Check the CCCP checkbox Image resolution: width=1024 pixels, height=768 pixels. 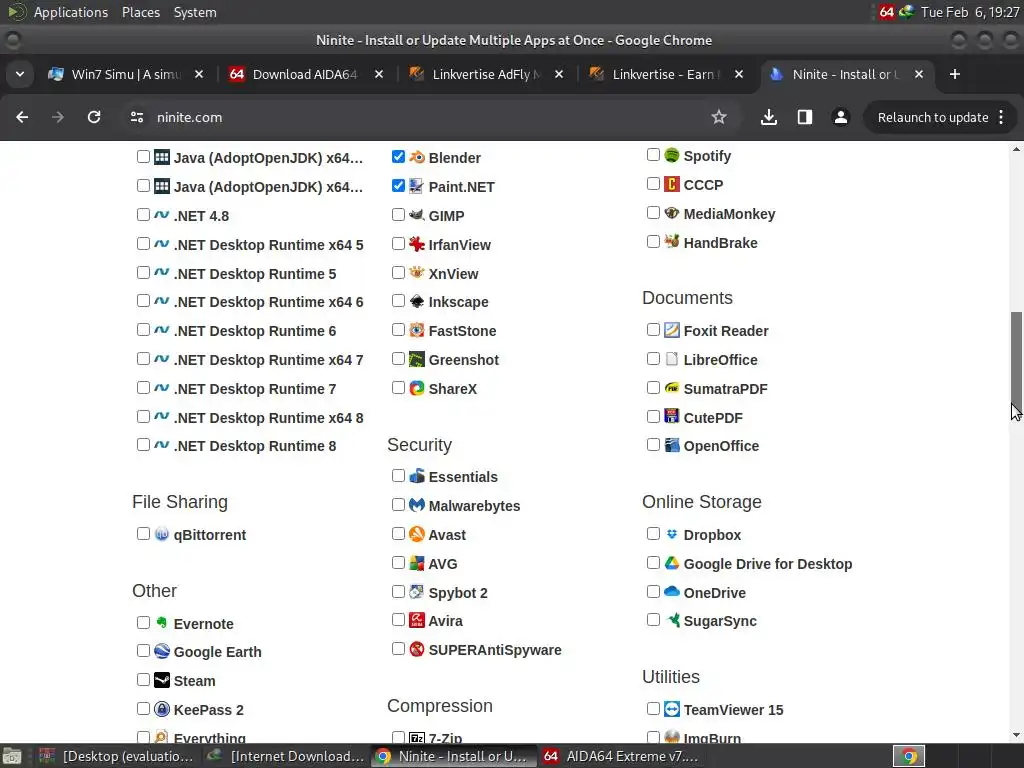[653, 184]
